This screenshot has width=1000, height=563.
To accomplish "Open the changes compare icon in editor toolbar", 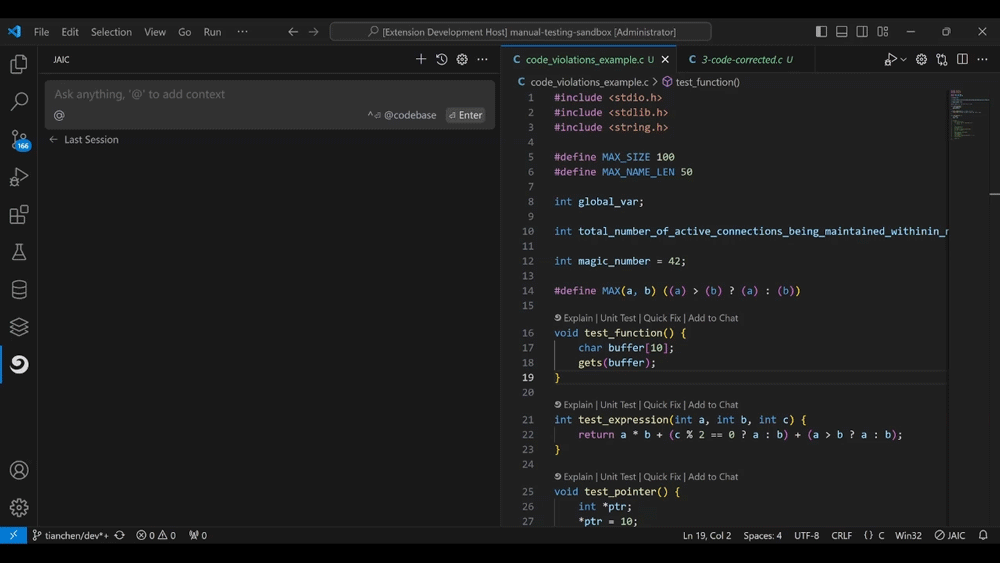I will point(942,59).
